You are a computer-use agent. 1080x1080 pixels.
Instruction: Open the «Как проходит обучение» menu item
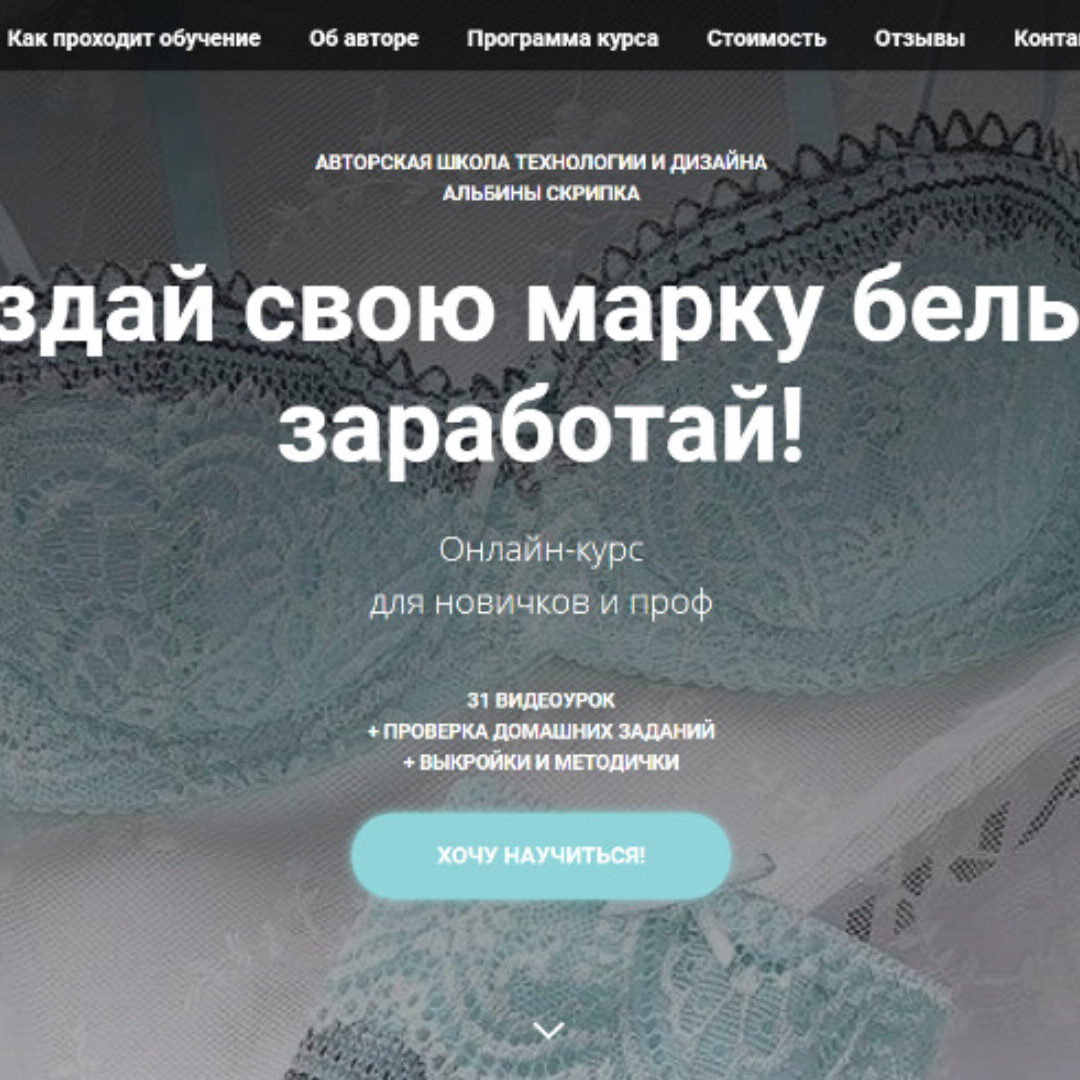[x=134, y=38]
